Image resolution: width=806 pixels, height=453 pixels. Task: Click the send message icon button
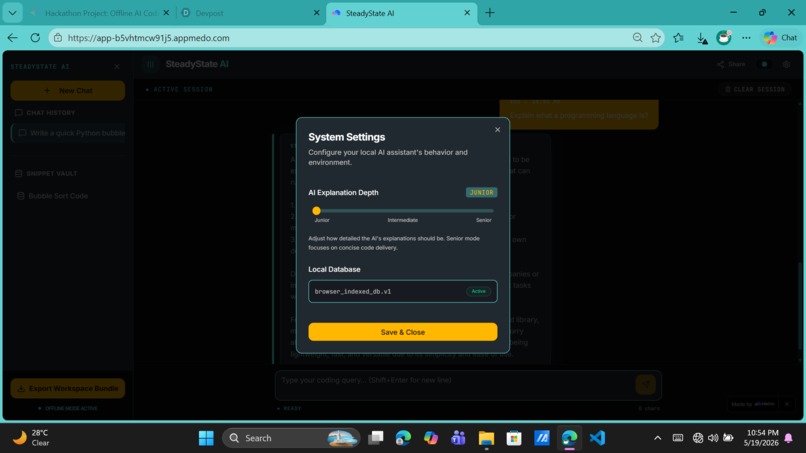645,384
